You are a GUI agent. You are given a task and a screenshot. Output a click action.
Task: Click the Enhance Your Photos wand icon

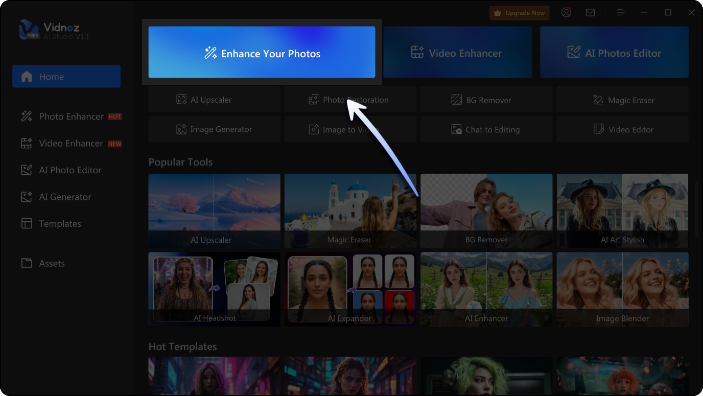pos(210,53)
